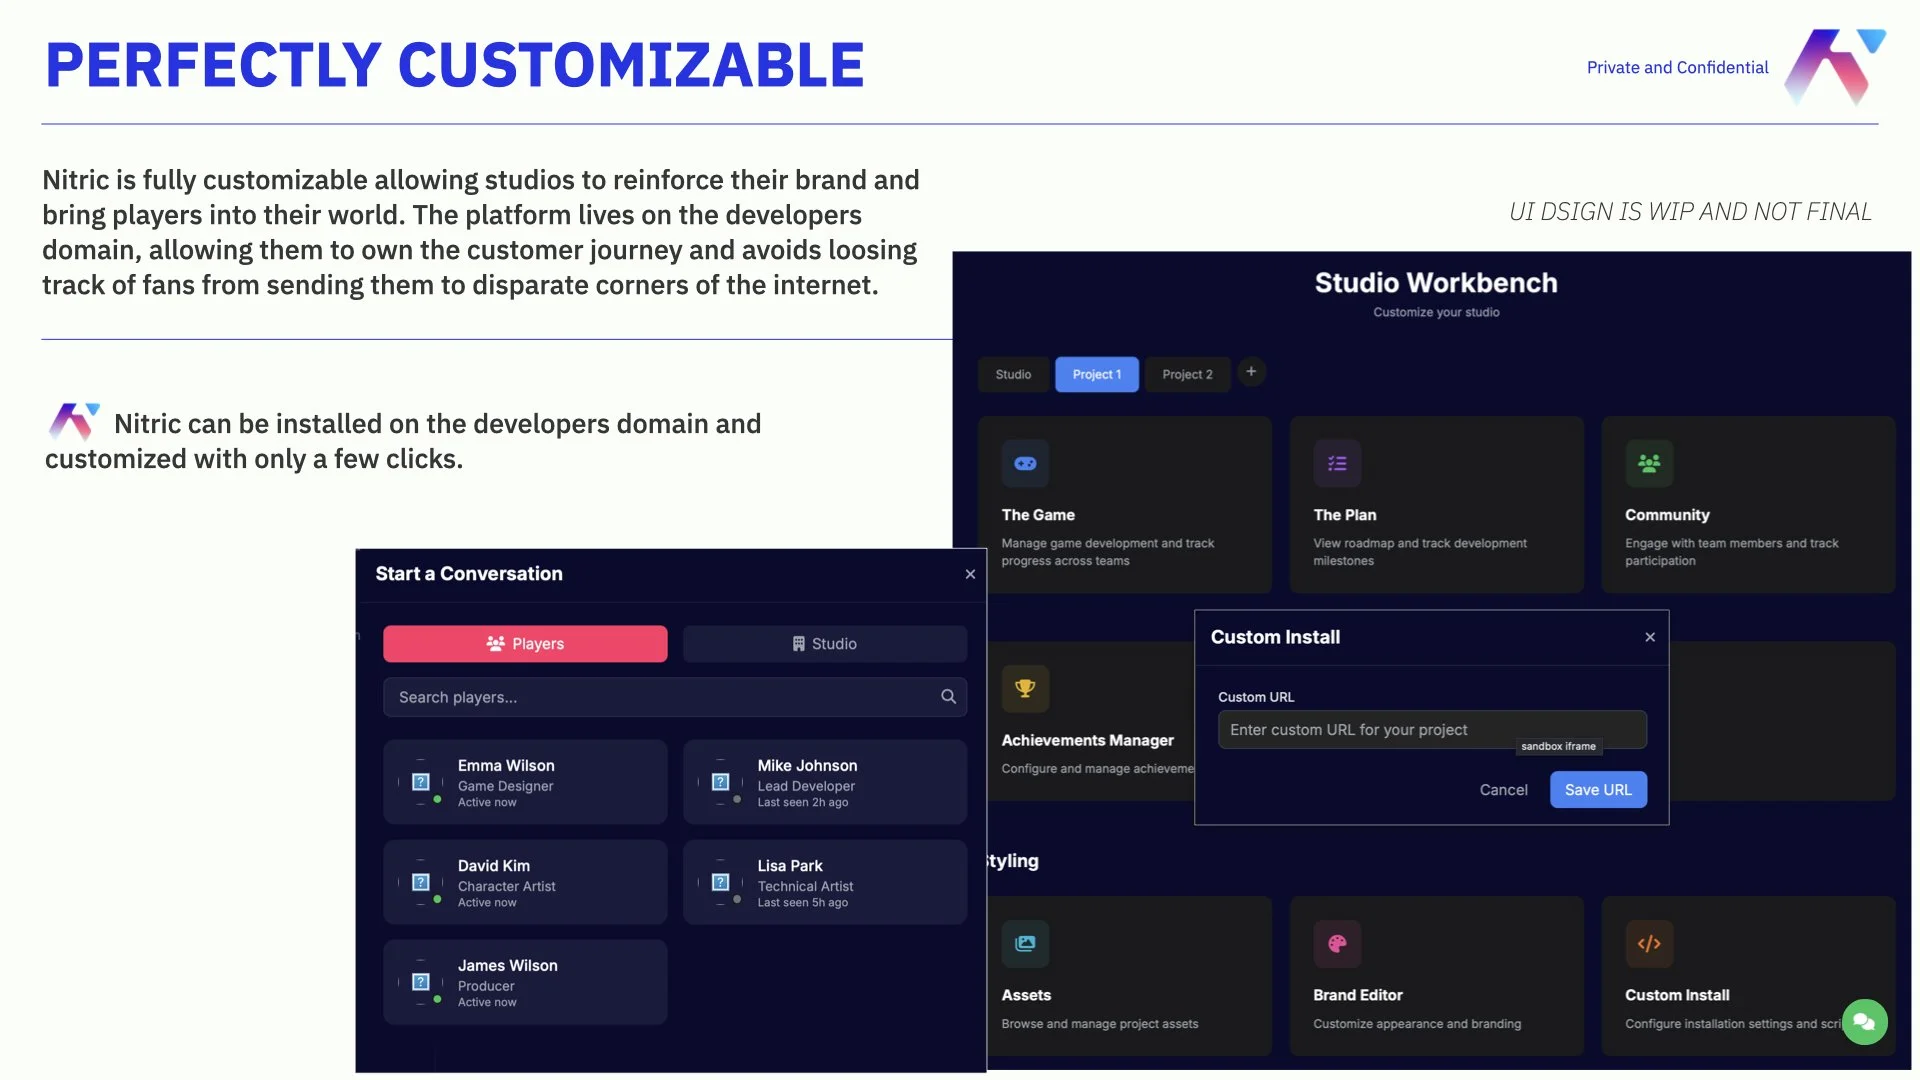This screenshot has height=1080, width=1920.
Task: Select the Project 1 tab
Action: click(x=1097, y=375)
